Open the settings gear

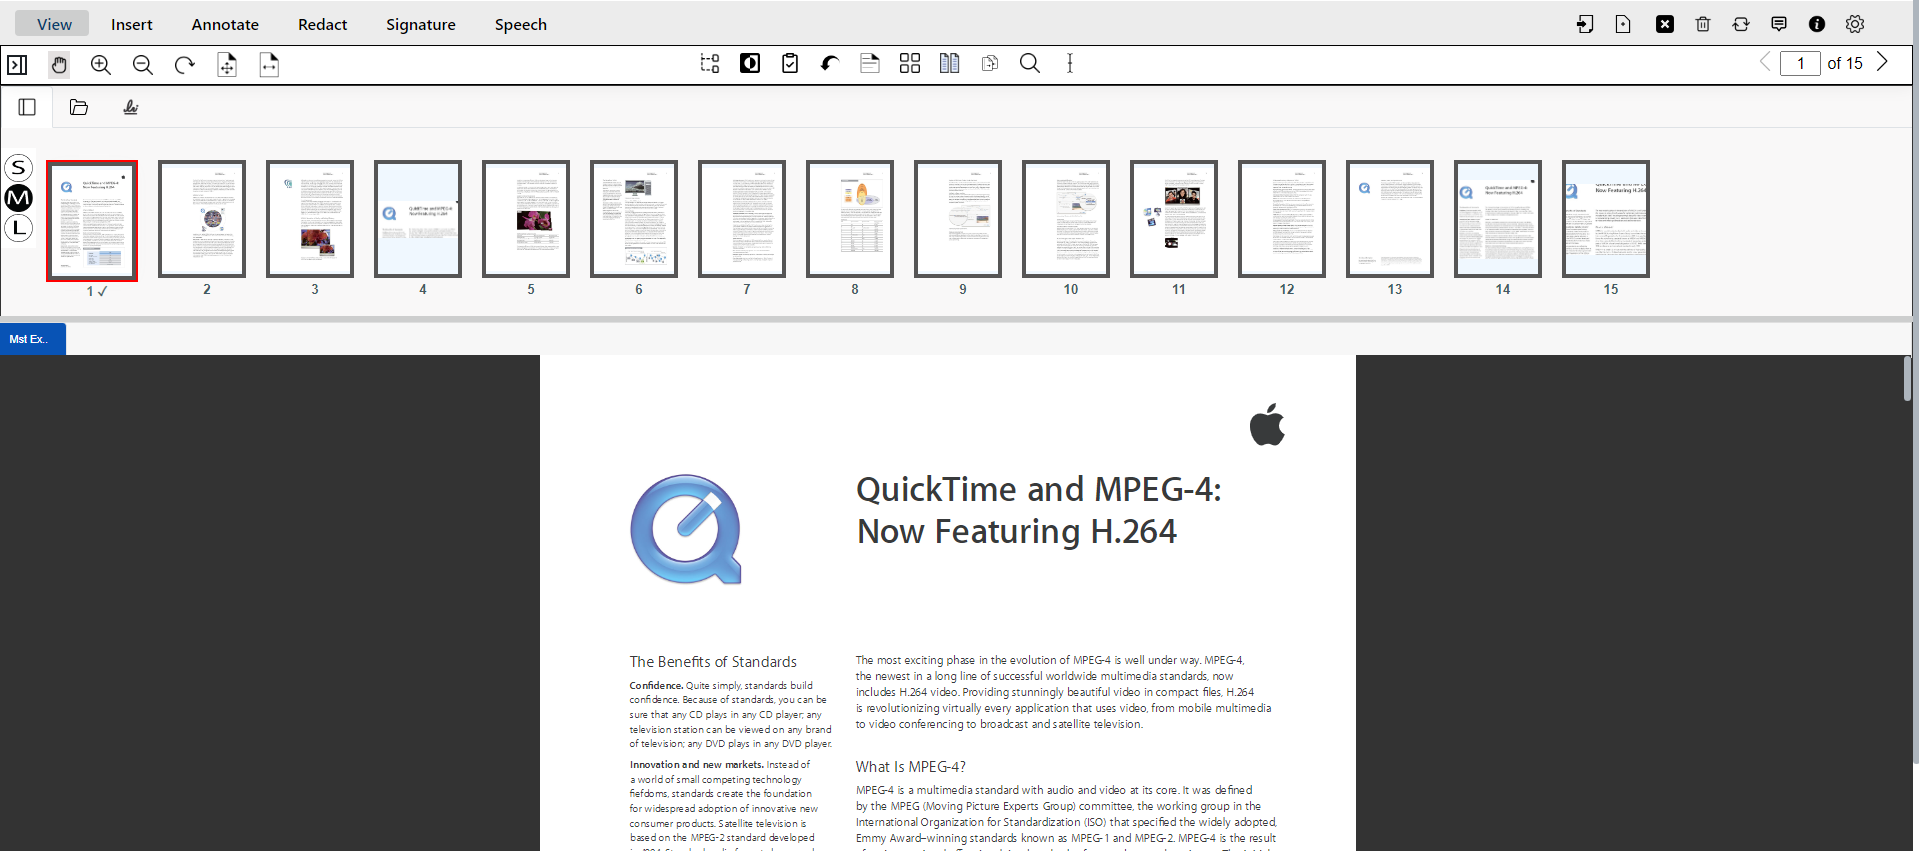pos(1855,24)
